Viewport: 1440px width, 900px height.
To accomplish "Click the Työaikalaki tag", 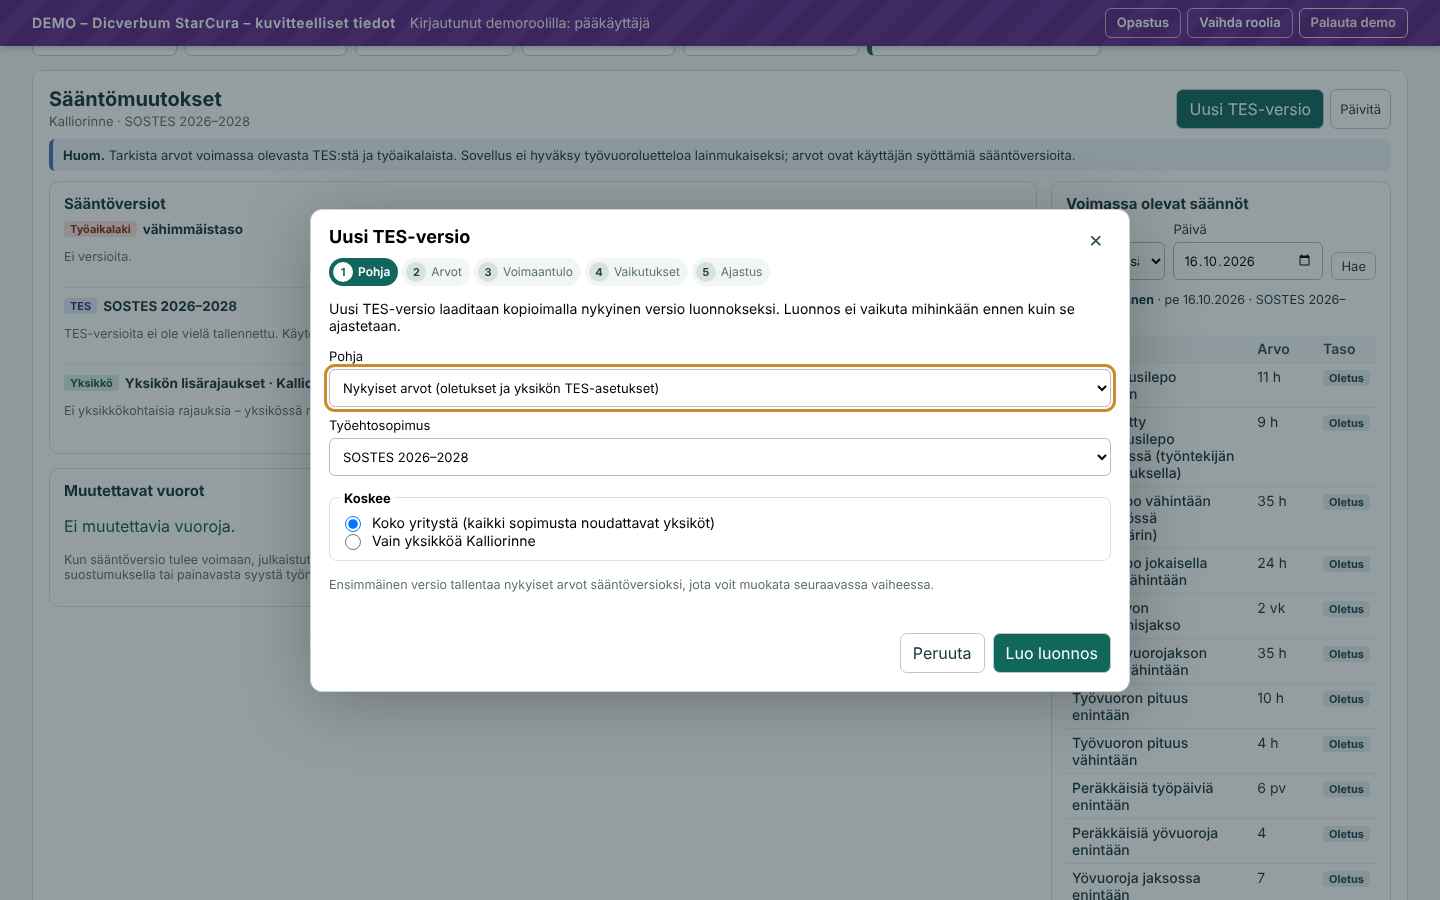I will 100,229.
